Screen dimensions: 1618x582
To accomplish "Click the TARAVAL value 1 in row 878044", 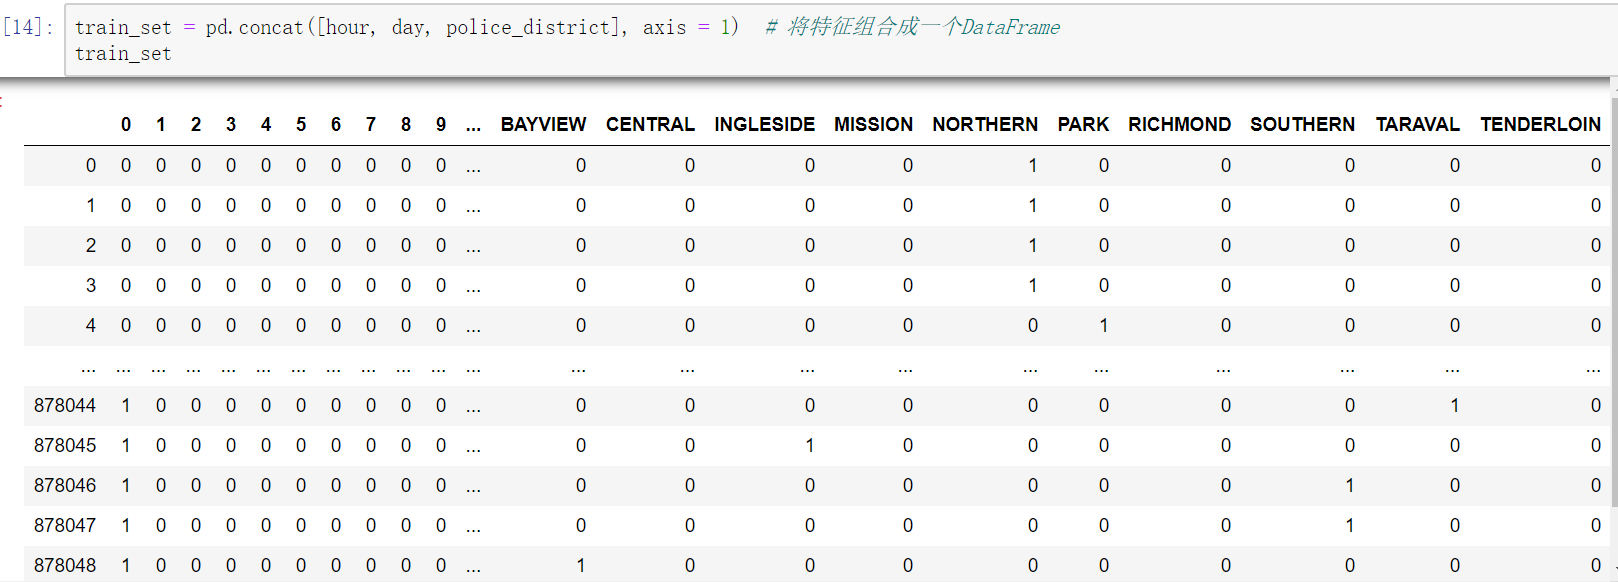I will pyautogui.click(x=1455, y=405).
